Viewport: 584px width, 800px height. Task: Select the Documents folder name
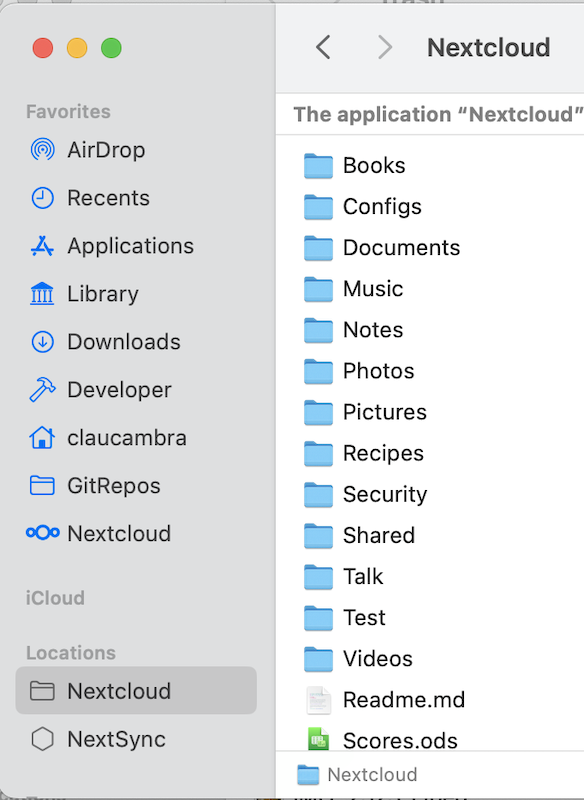(402, 248)
